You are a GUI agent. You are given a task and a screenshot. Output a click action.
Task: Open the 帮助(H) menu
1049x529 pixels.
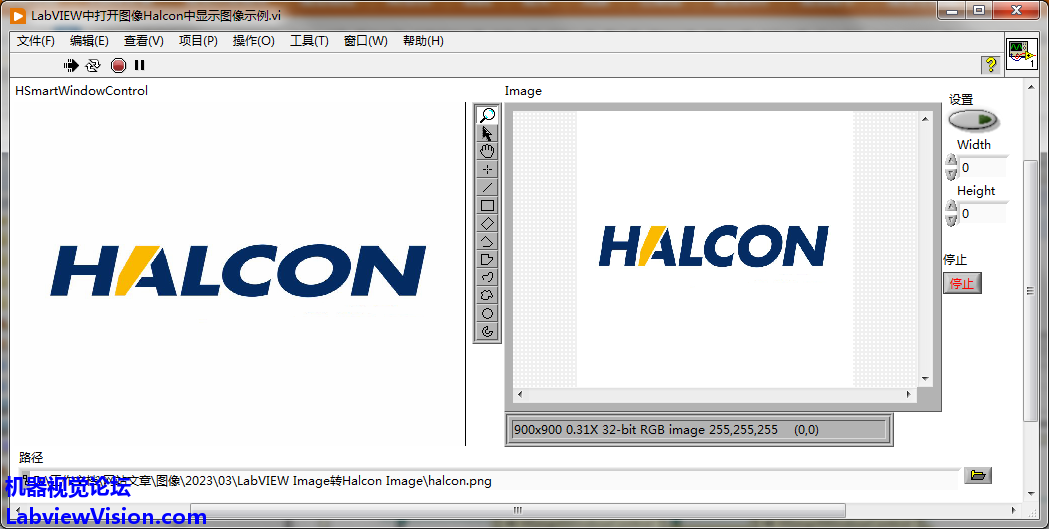coord(423,41)
